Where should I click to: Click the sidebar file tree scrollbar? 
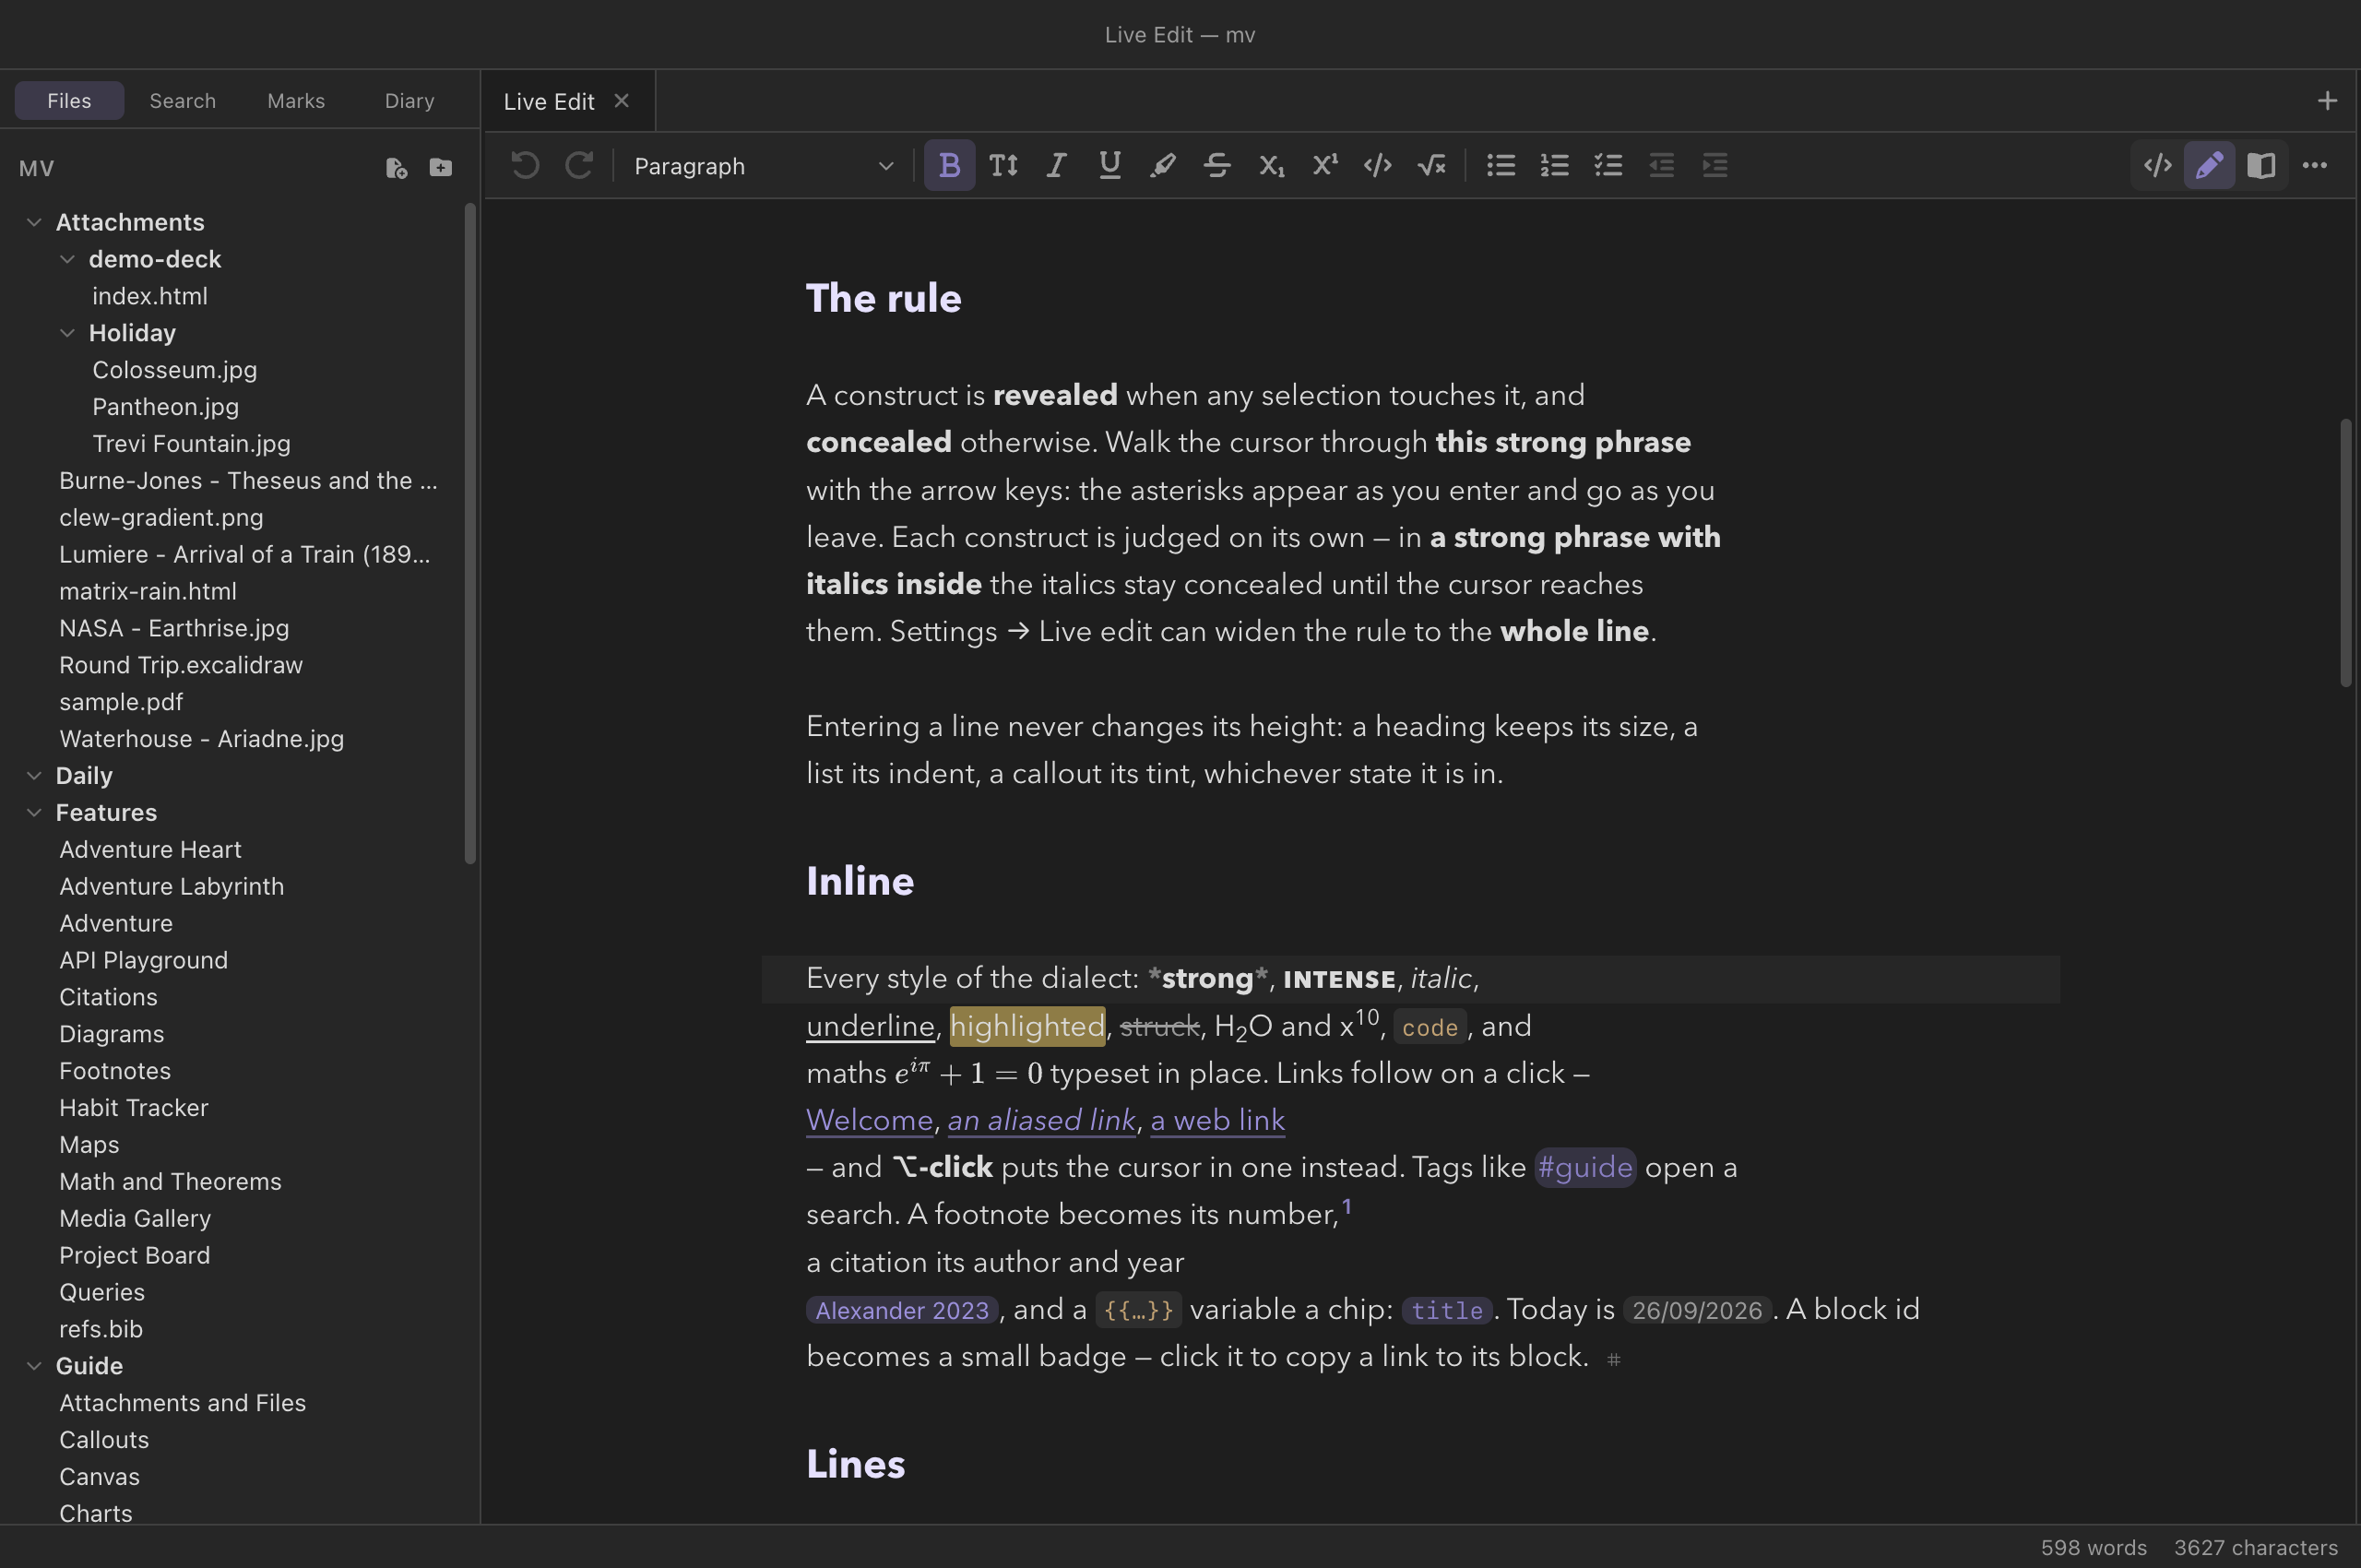[x=470, y=533]
